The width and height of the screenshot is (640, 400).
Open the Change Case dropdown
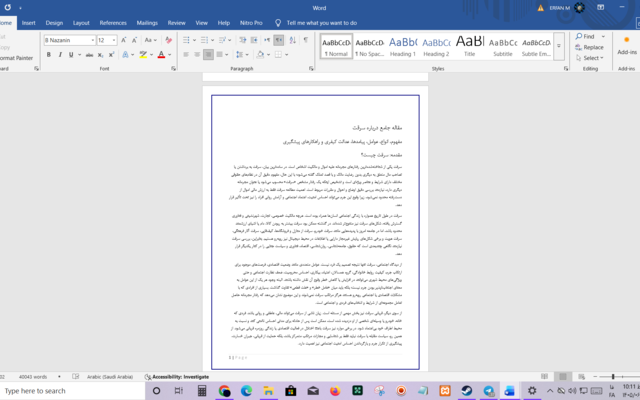[150, 40]
